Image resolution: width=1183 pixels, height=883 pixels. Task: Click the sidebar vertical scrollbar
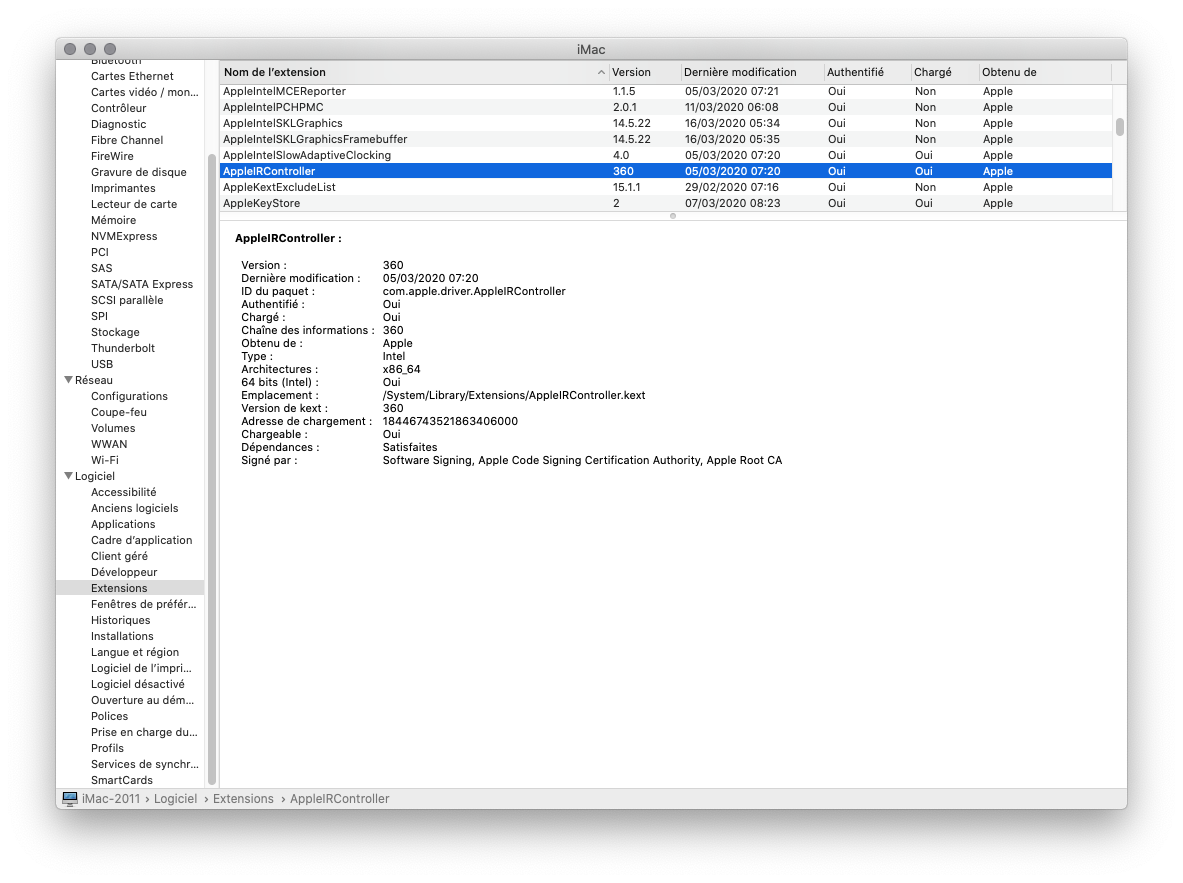211,469
